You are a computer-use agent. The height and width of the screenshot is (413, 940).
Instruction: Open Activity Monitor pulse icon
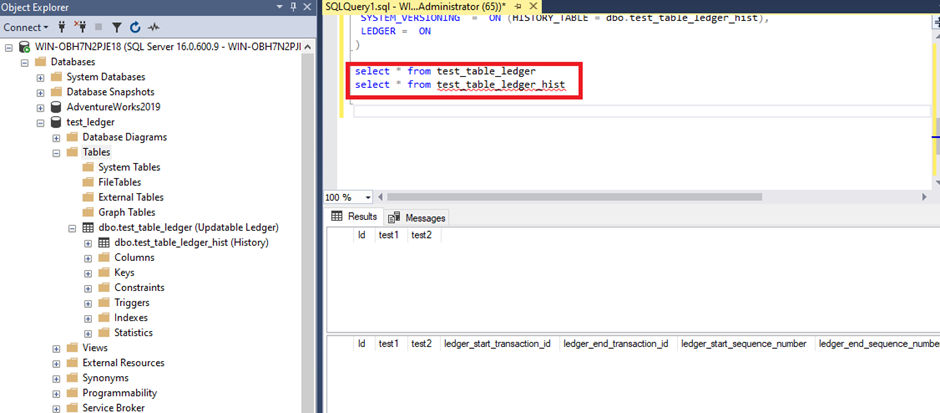point(154,27)
